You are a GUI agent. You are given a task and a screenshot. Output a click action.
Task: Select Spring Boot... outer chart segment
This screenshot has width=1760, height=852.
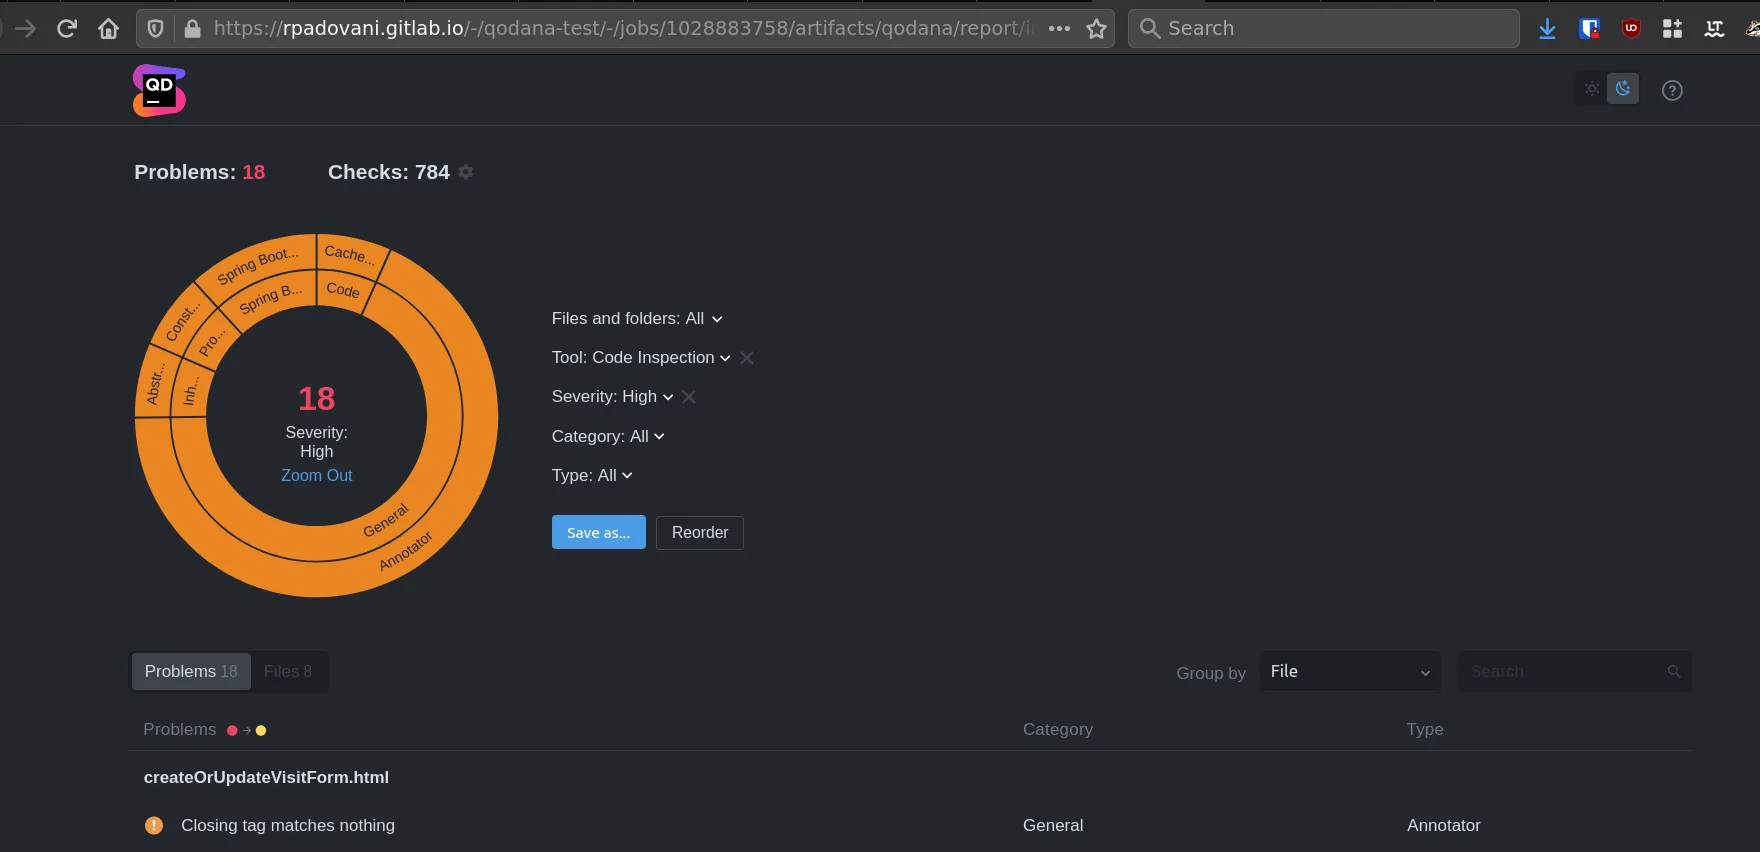258,264
